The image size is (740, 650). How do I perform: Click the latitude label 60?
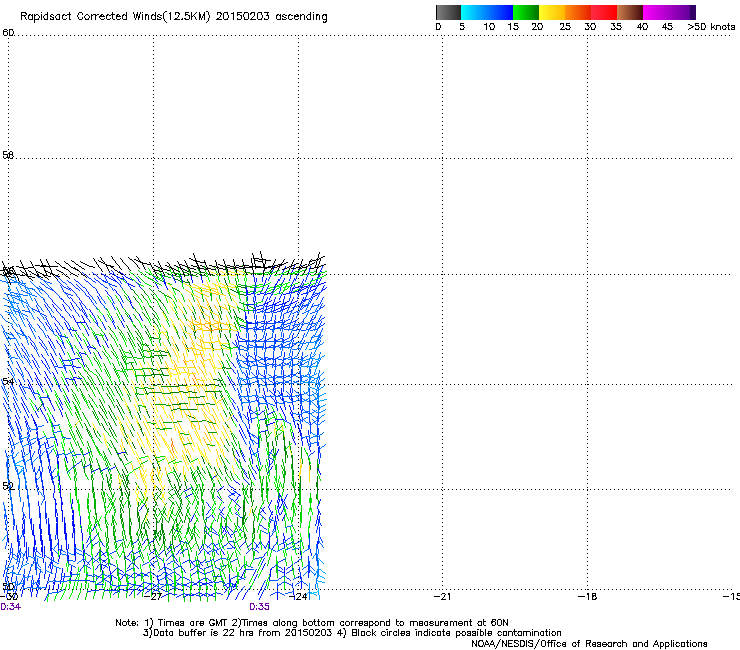8,33
